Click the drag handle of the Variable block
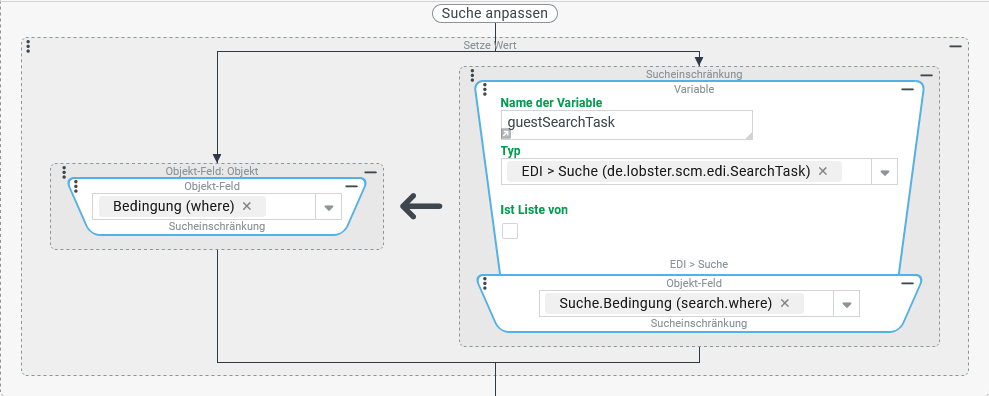Screen dimensions: 989x396 pyautogui.click(x=484, y=88)
